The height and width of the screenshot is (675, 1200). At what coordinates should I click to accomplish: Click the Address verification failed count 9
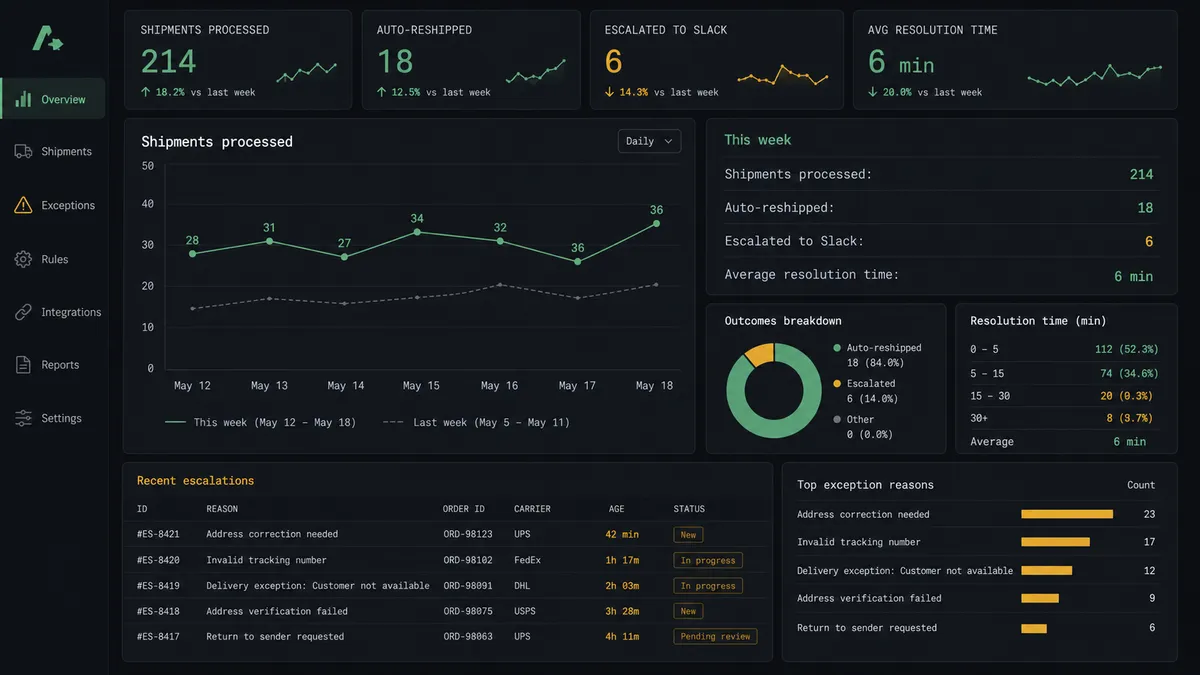pos(1152,598)
